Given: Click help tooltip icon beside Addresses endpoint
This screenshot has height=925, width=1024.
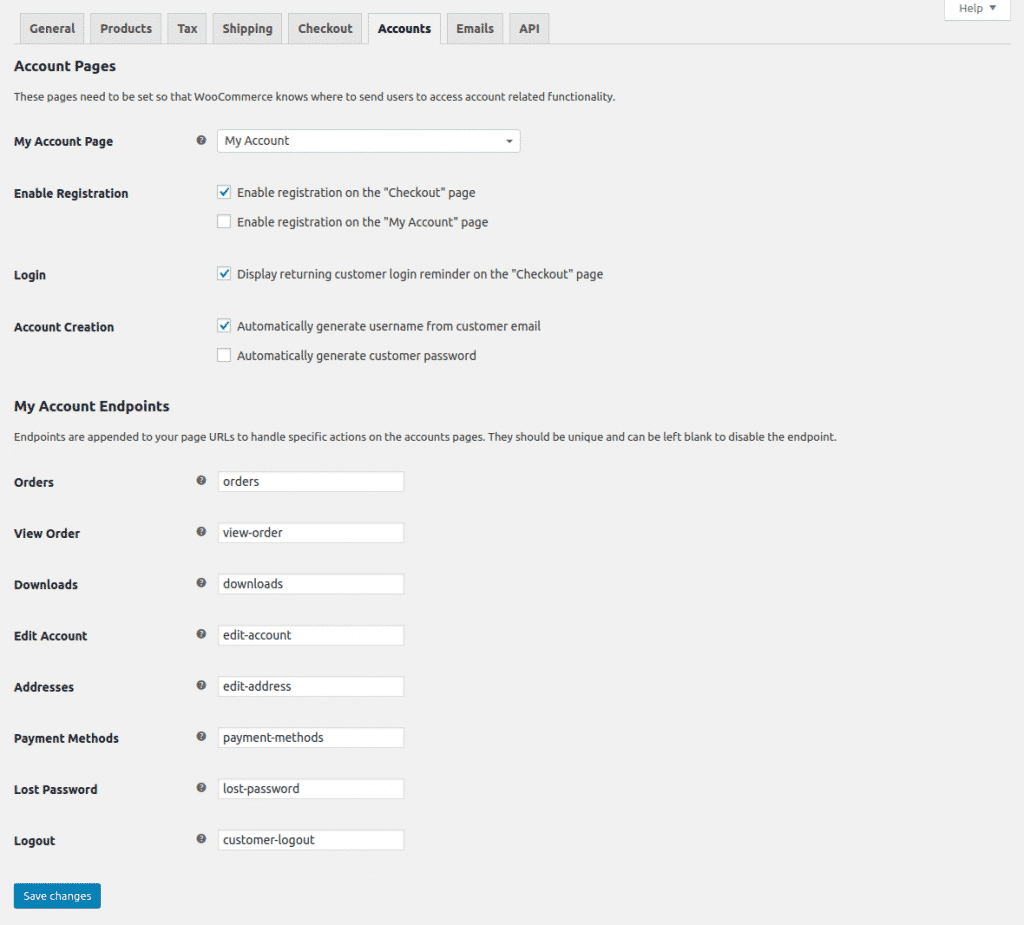Looking at the screenshot, I should [201, 686].
